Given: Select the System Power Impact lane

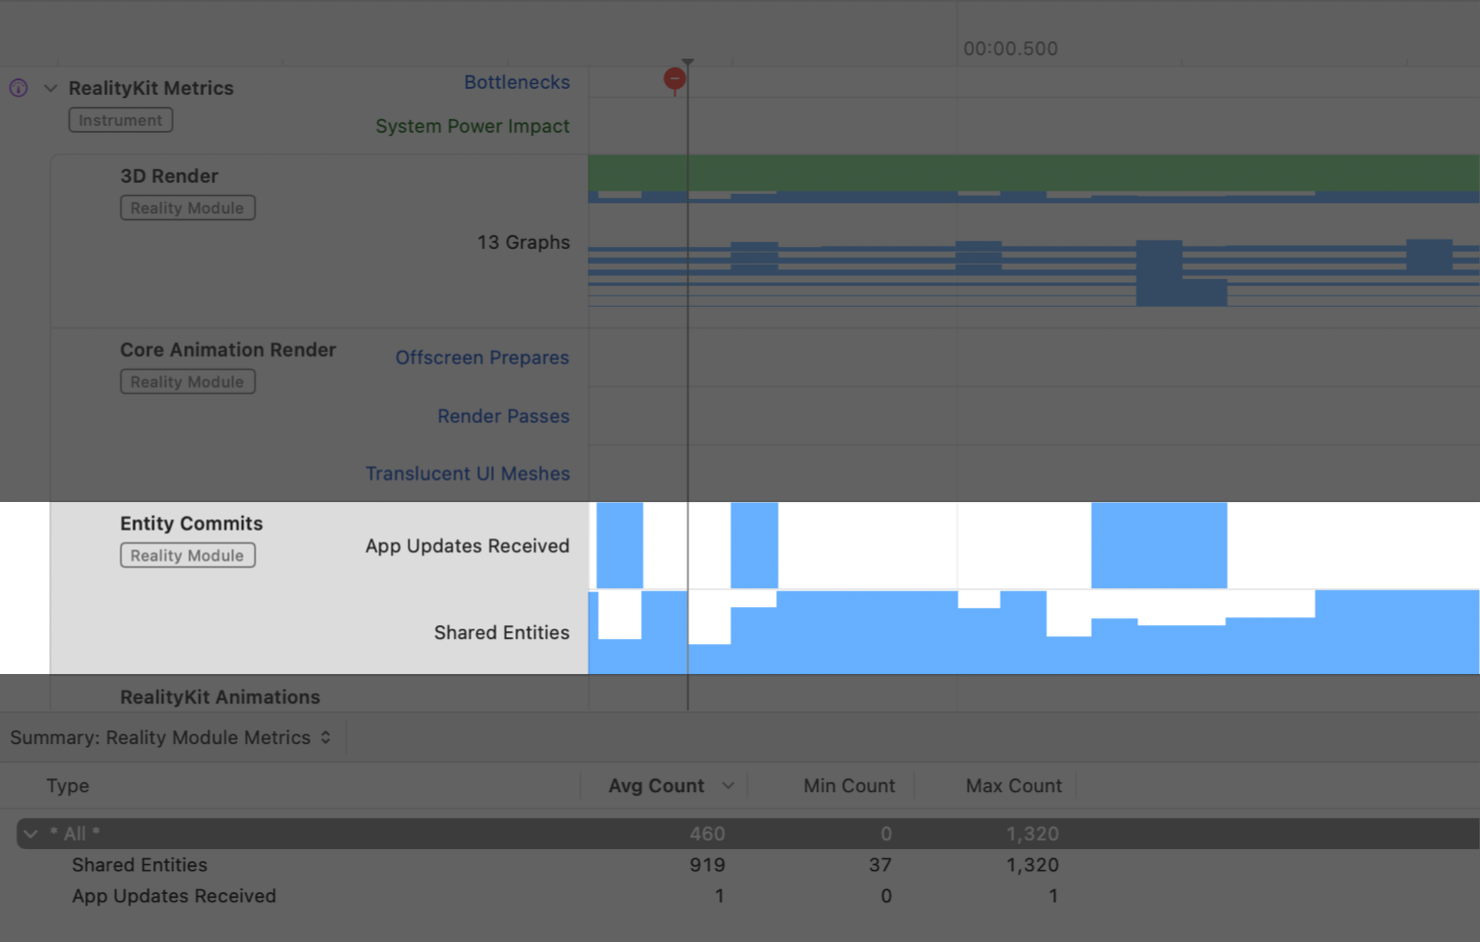Looking at the screenshot, I should 472,126.
